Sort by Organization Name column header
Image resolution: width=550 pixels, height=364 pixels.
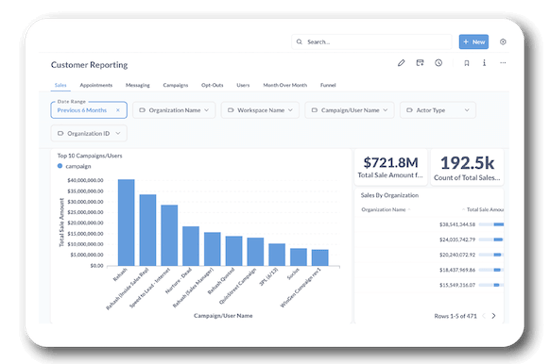[x=386, y=210]
